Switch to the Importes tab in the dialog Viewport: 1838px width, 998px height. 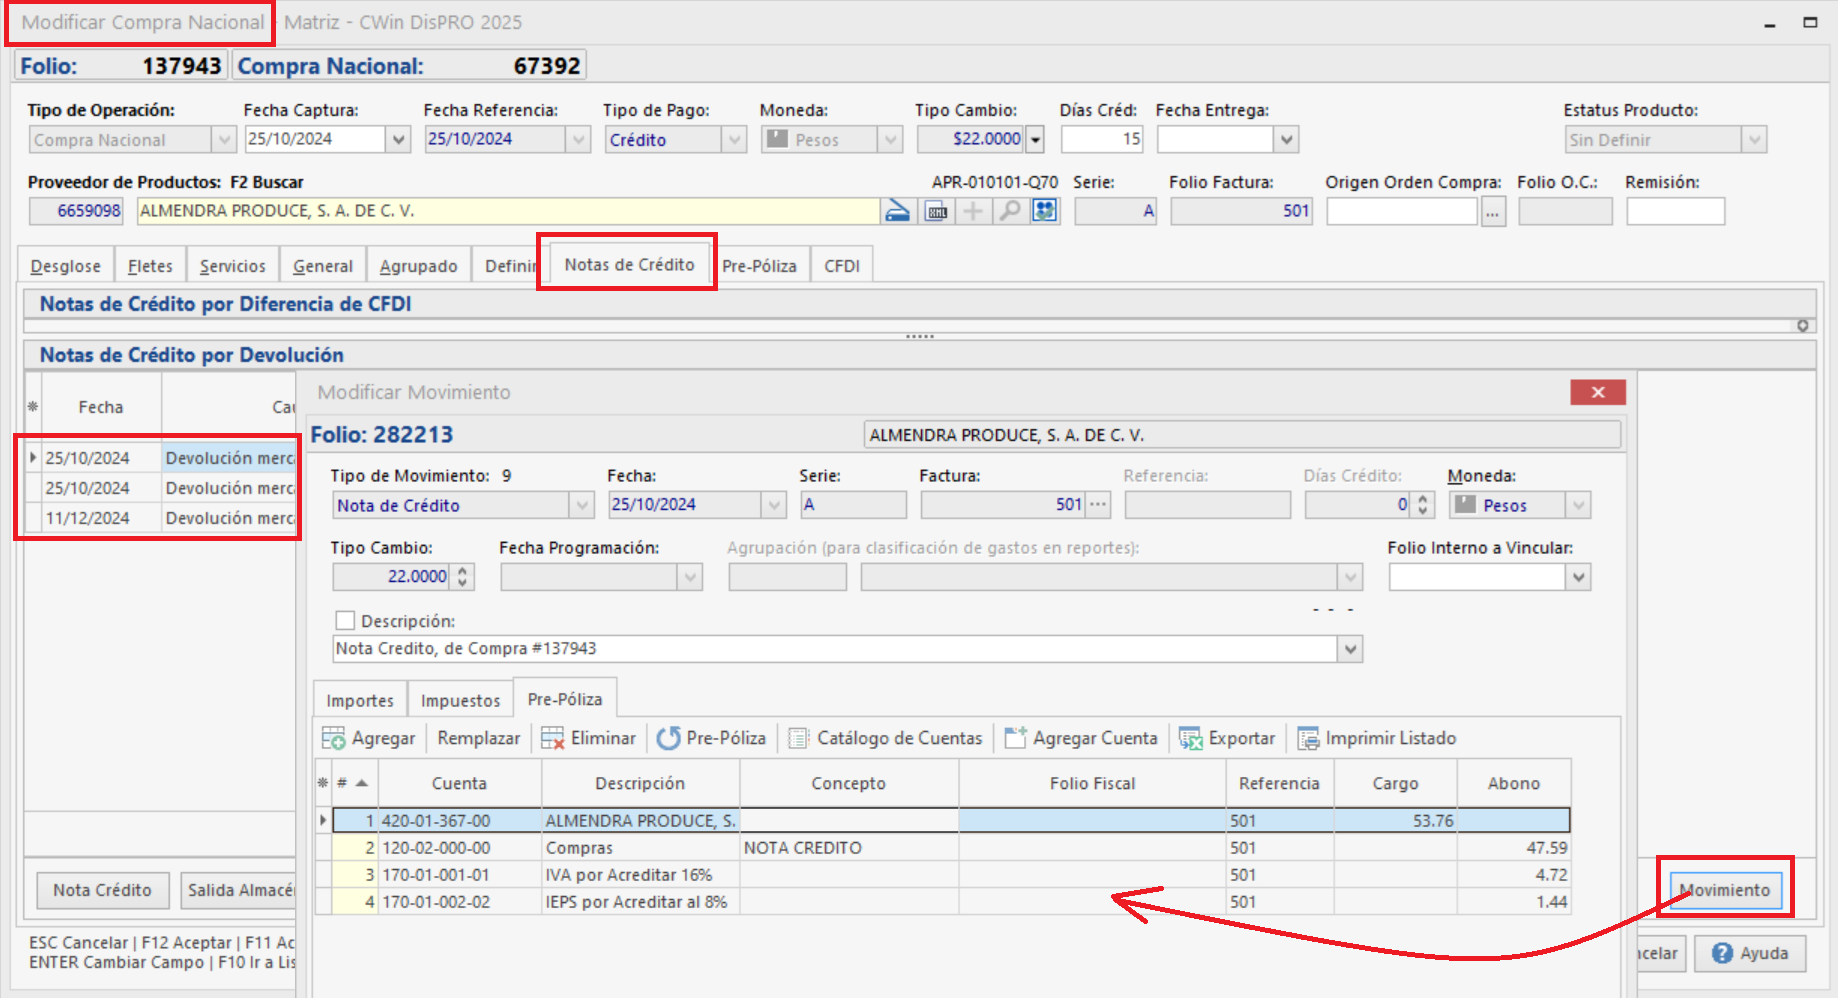coord(360,701)
